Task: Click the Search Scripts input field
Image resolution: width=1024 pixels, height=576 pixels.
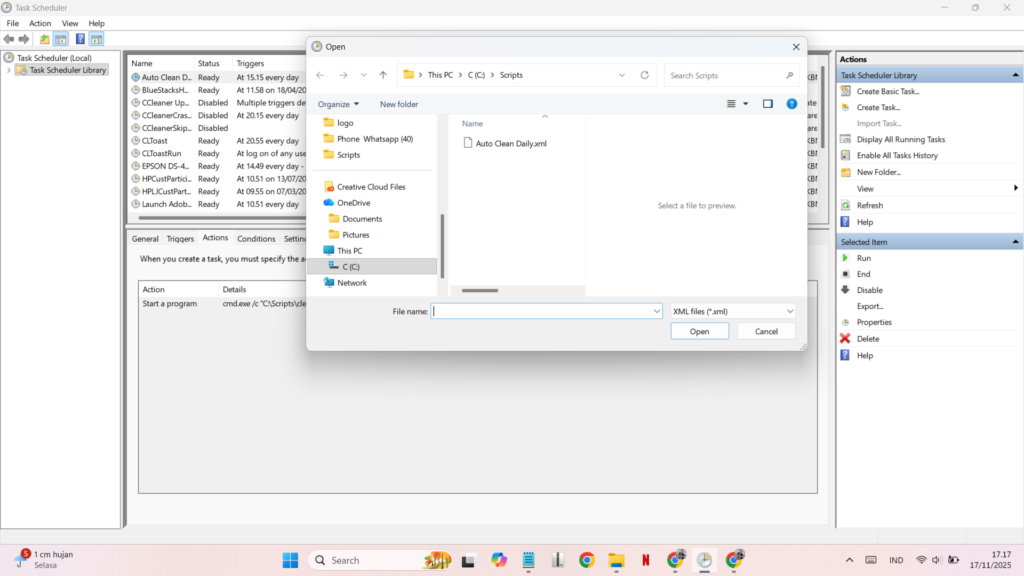Action: click(x=730, y=75)
